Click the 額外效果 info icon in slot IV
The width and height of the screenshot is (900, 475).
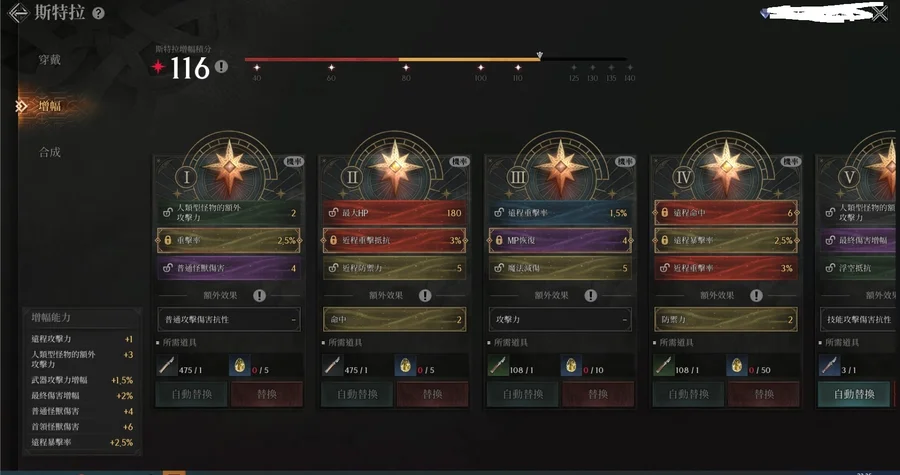[757, 295]
